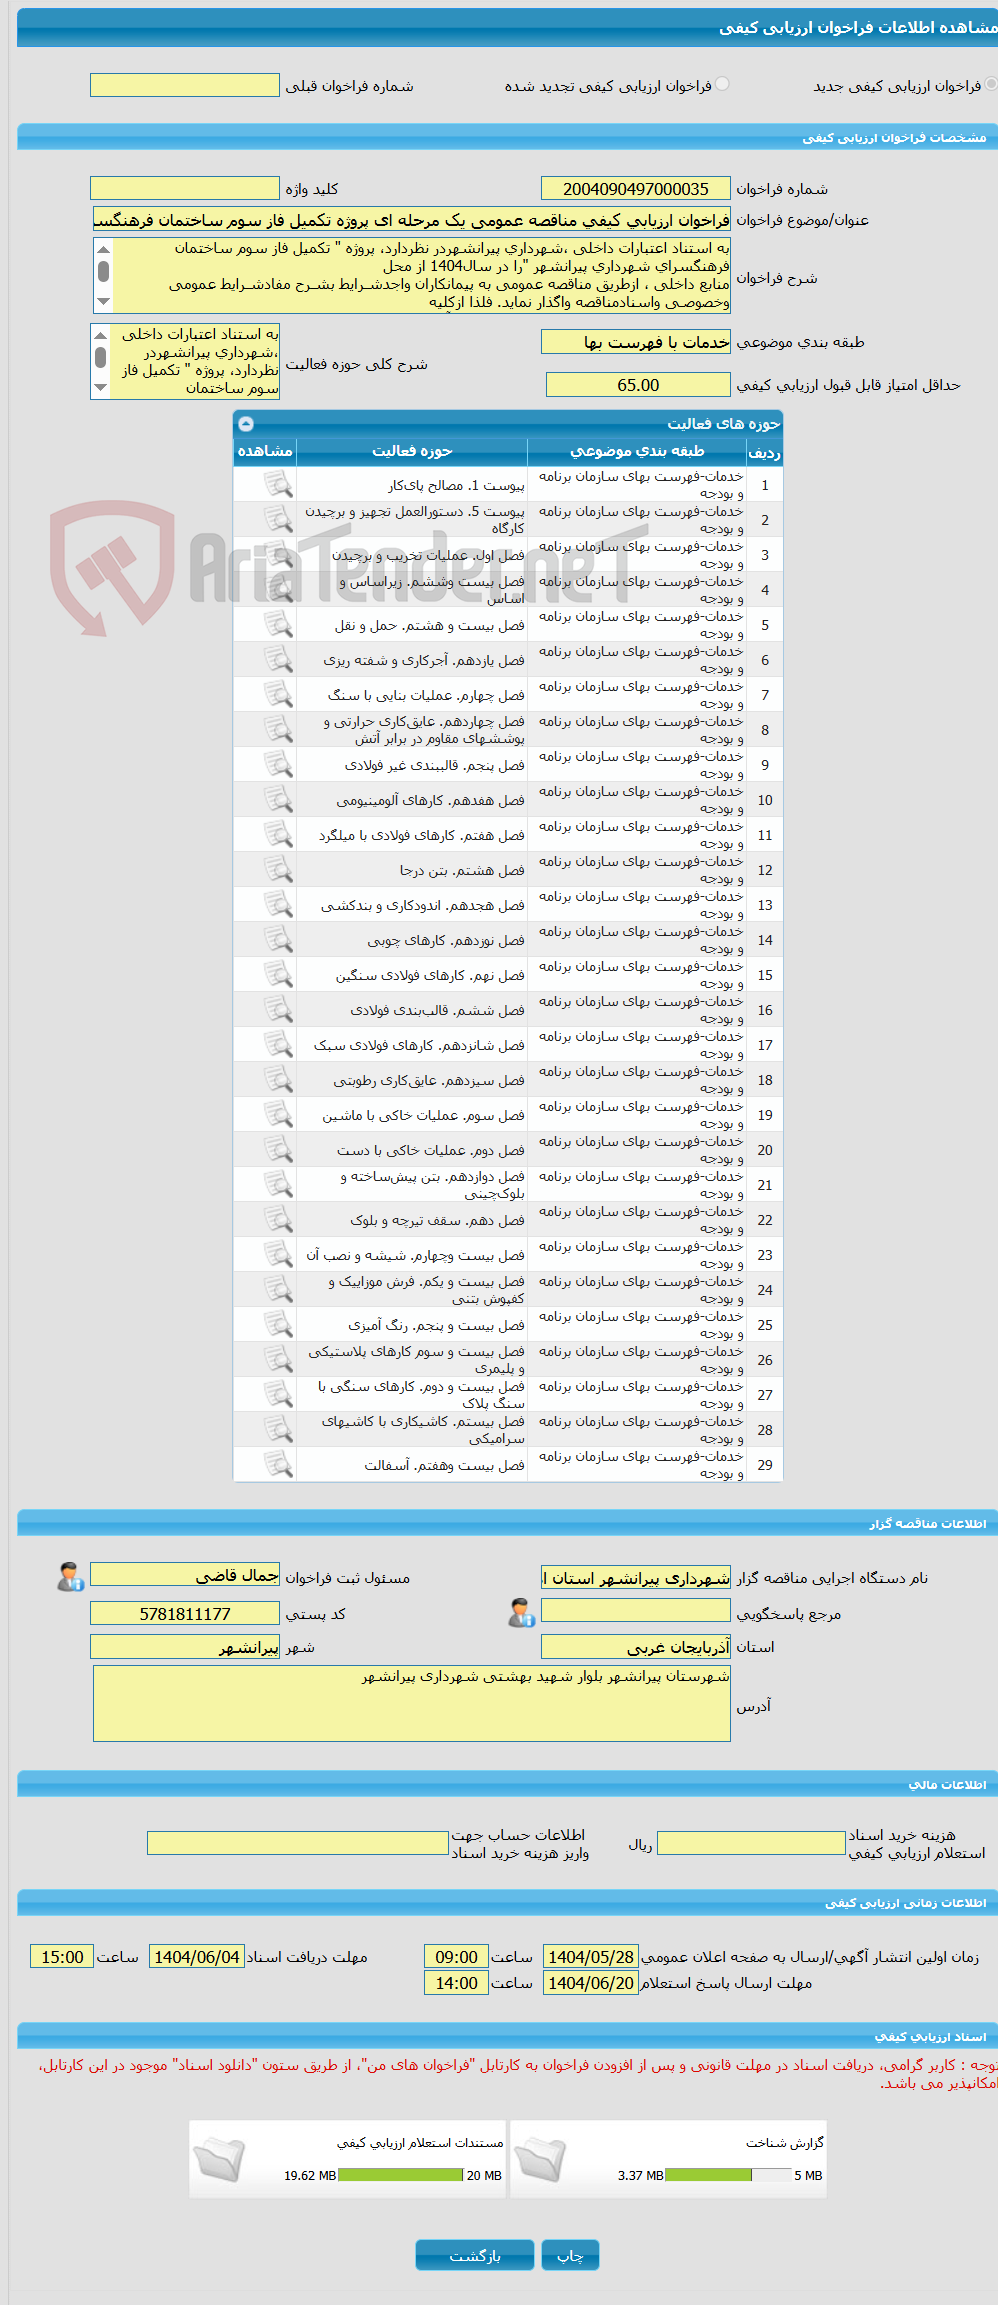This screenshot has height=2305, width=998.
Task: Click view magnifier icon in row 22
Action: point(277,1220)
